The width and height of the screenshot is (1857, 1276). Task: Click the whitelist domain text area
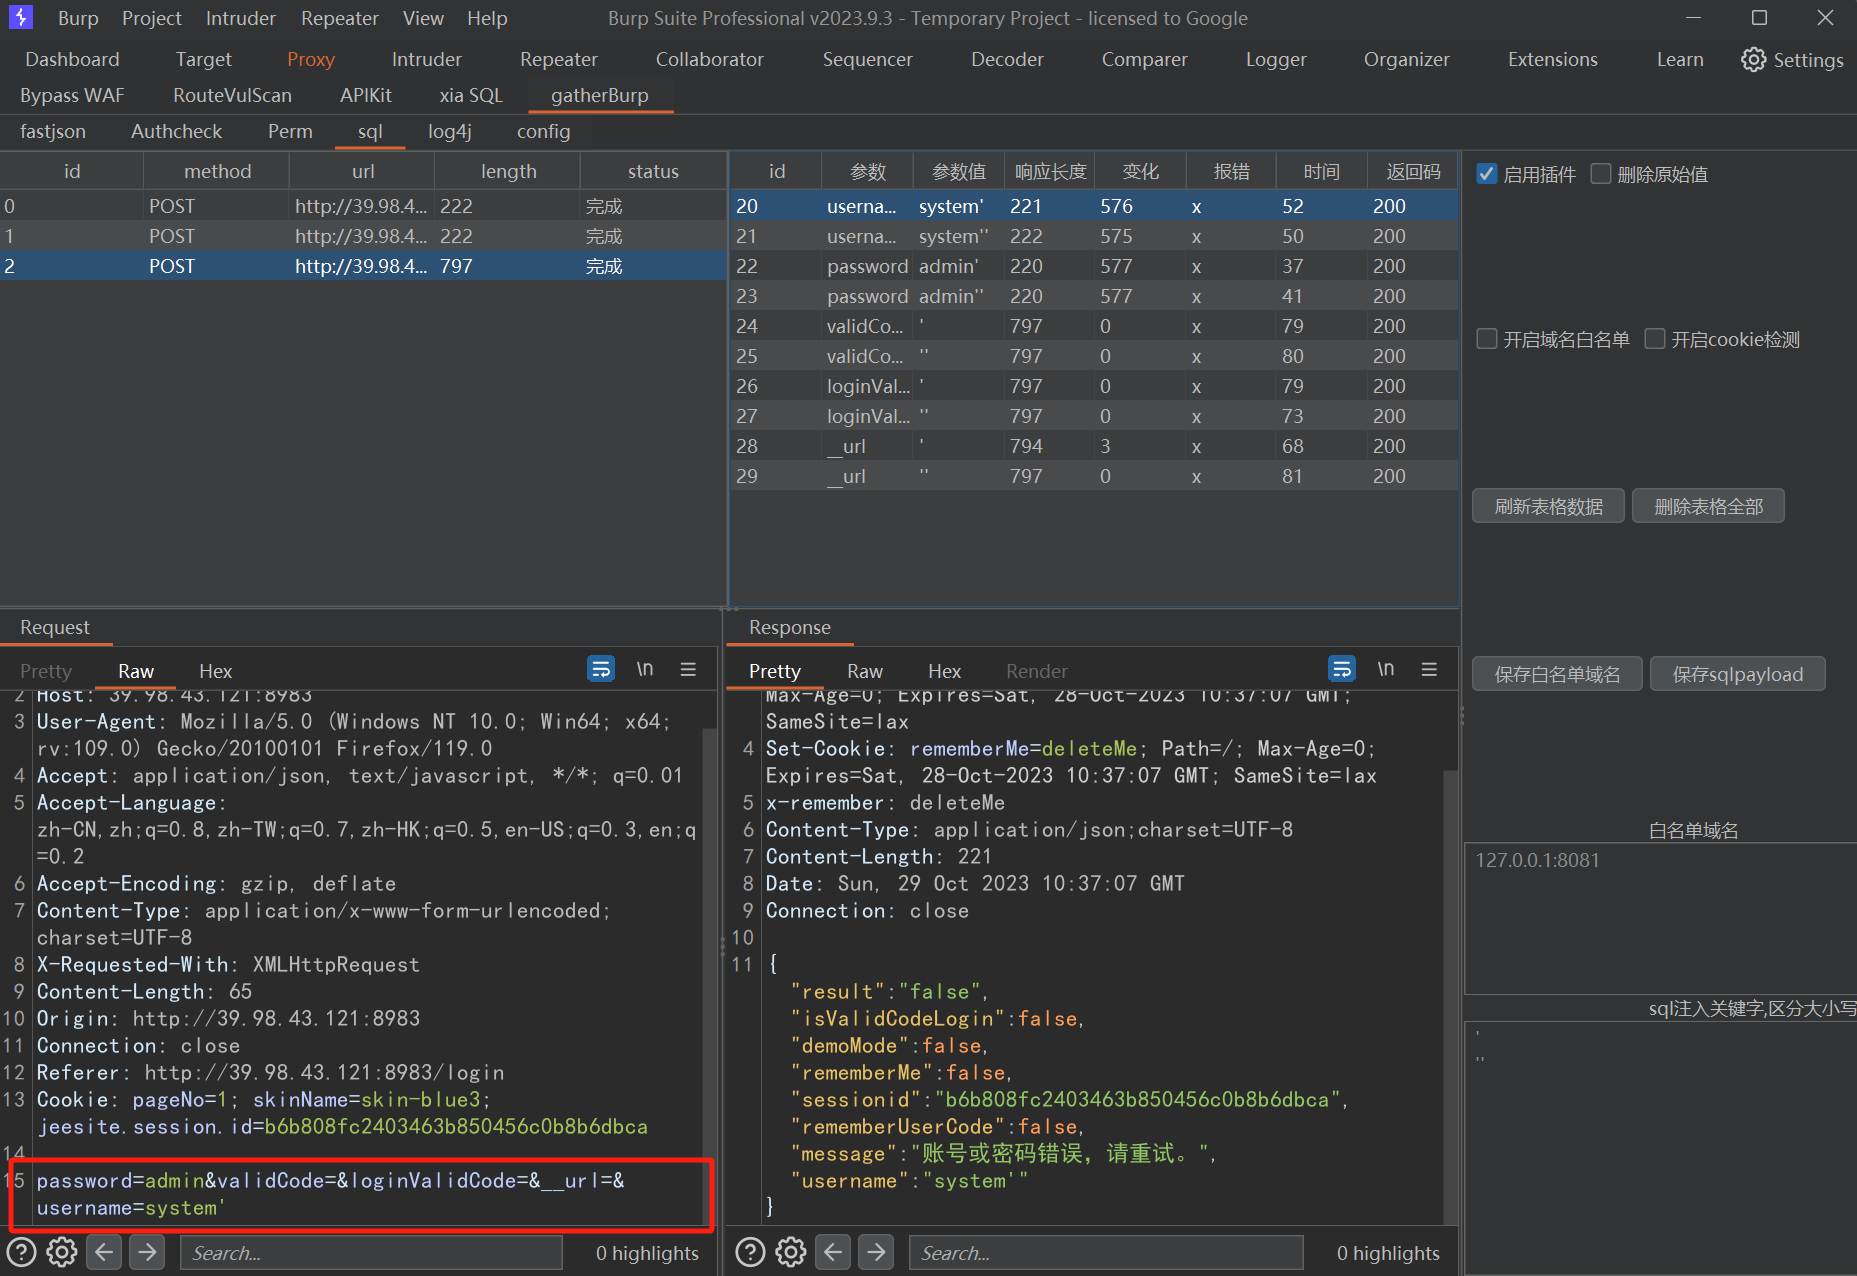click(1661, 917)
